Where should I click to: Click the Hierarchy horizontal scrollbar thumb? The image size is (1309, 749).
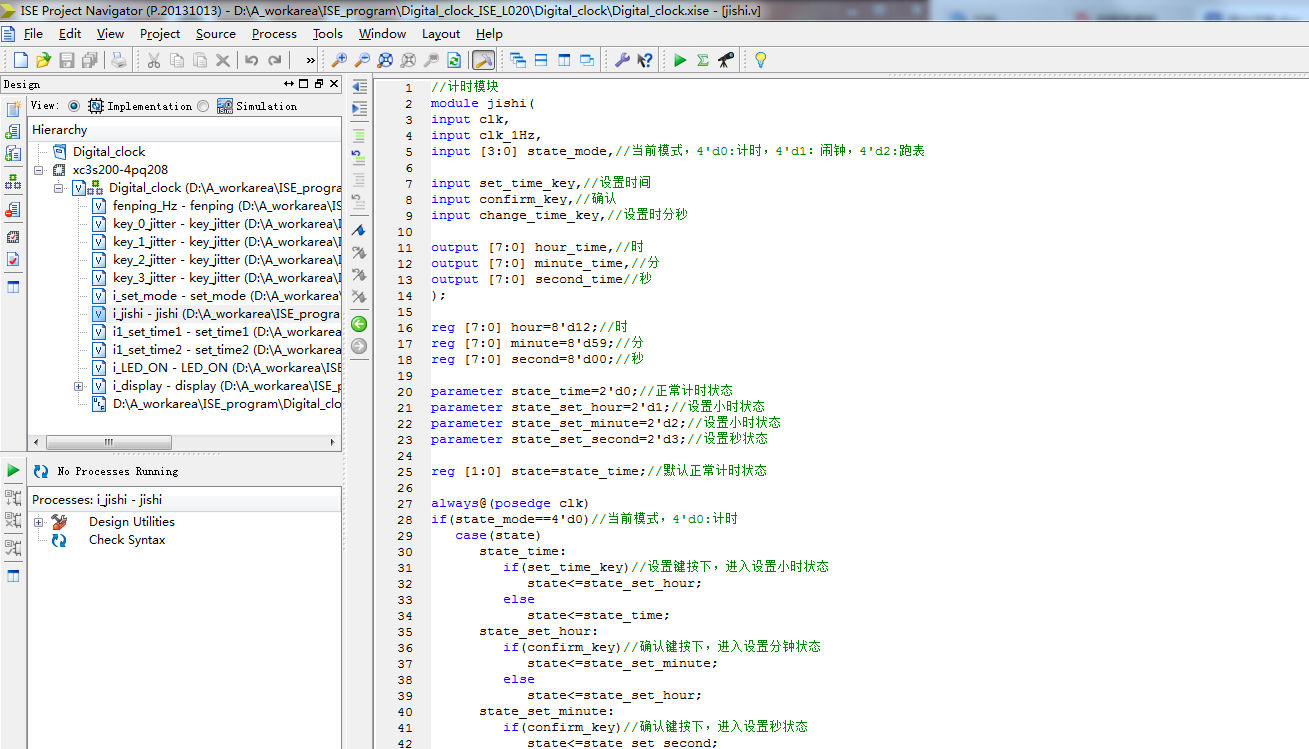pos(110,442)
